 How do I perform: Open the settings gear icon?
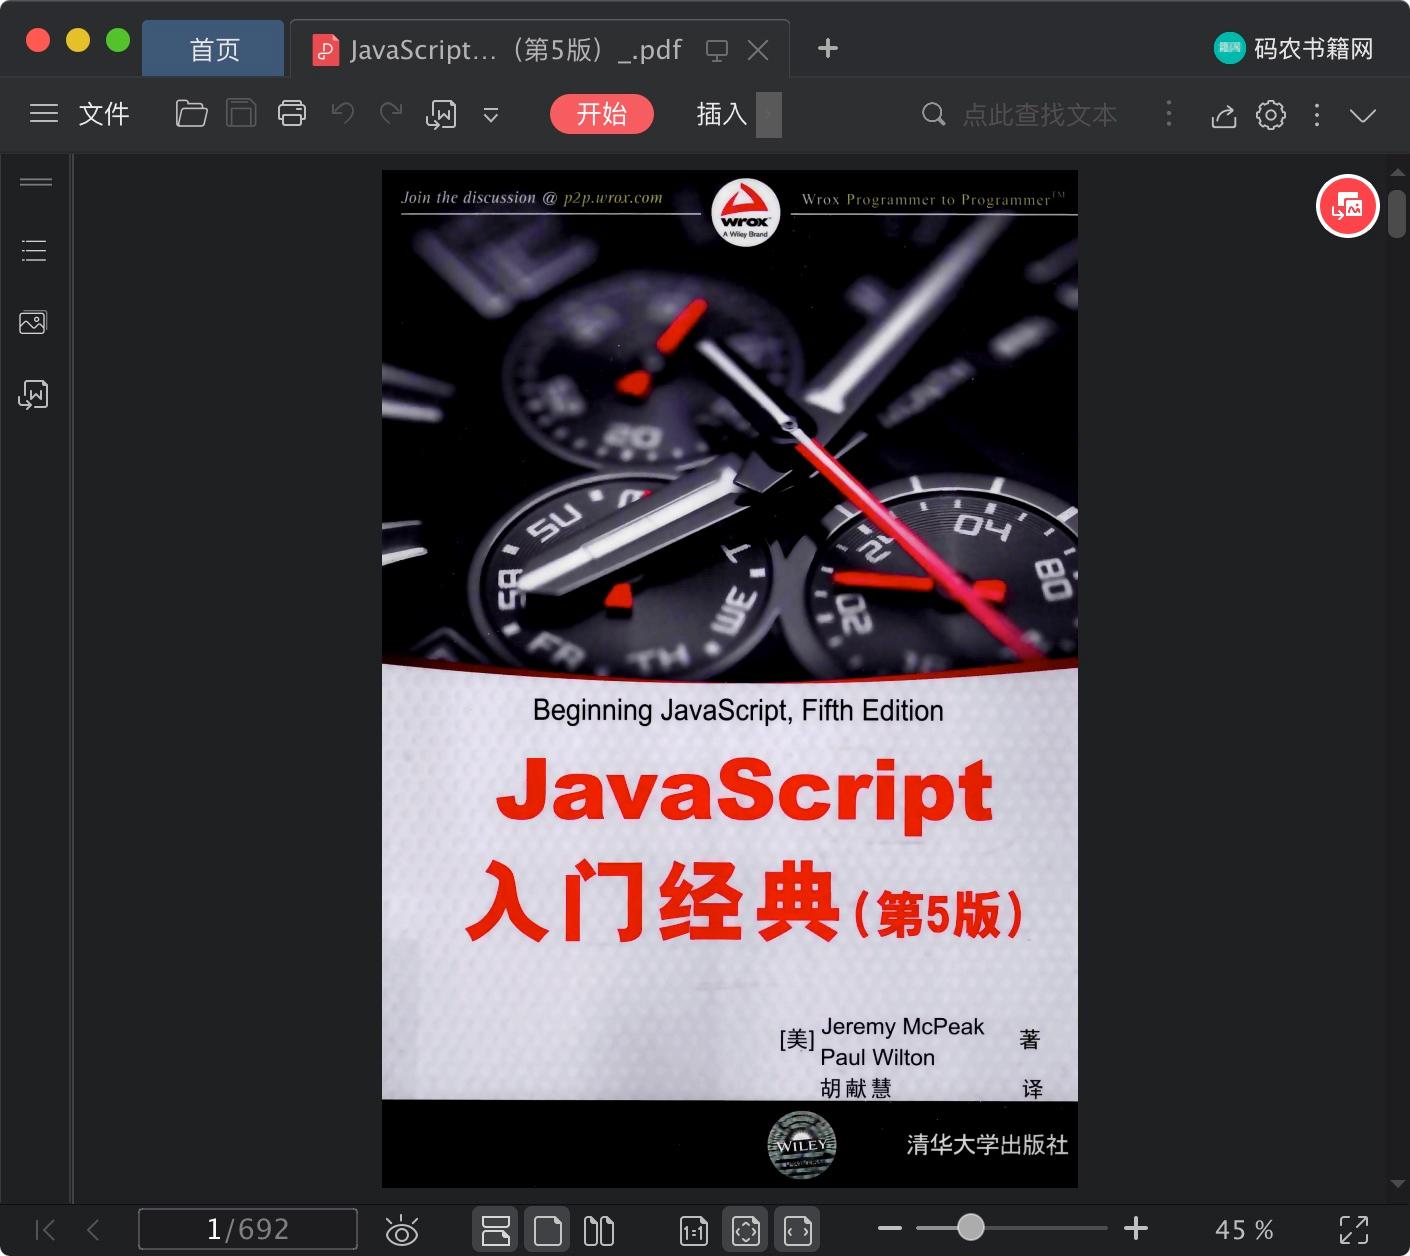click(1271, 115)
